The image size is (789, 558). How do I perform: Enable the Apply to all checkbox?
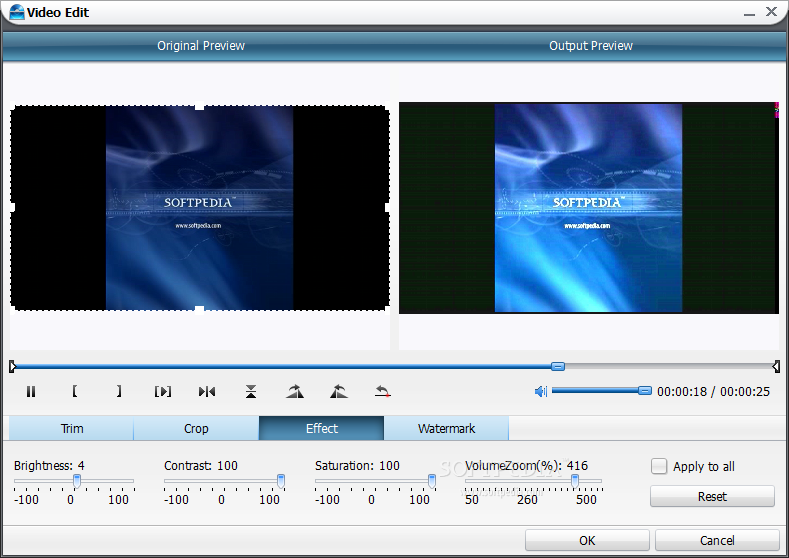[659, 466]
